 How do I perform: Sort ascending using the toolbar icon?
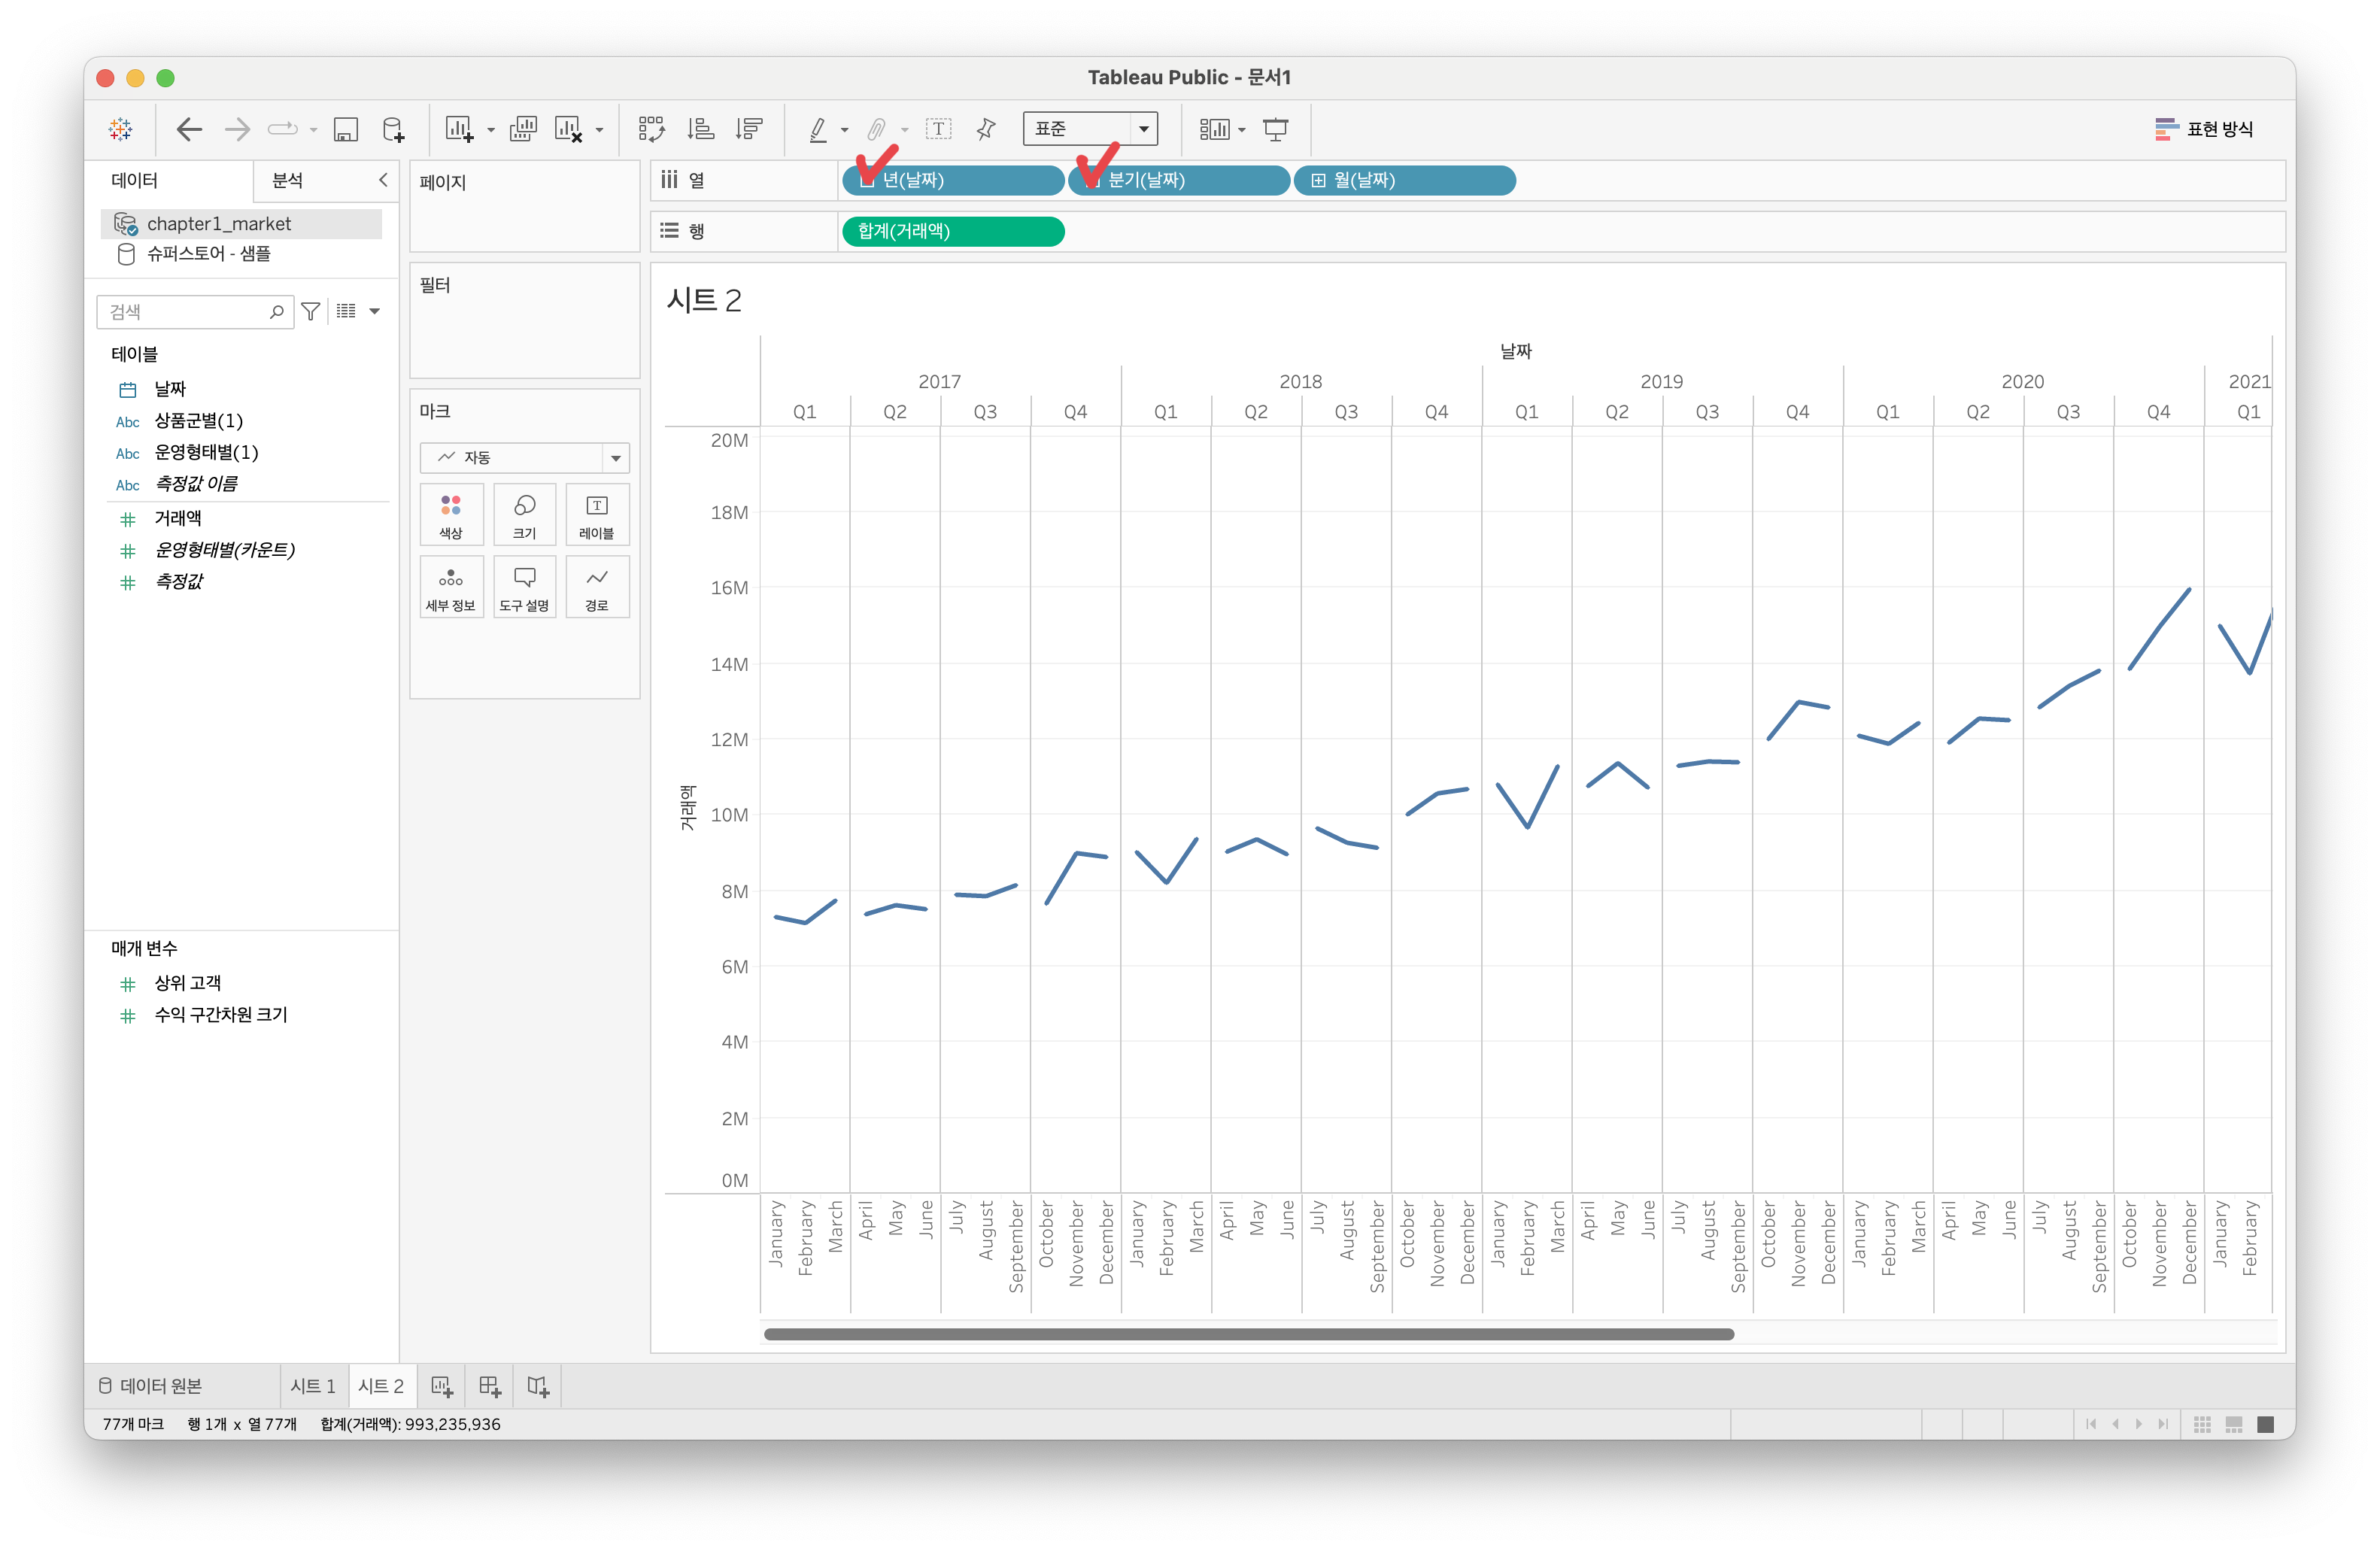click(x=701, y=129)
